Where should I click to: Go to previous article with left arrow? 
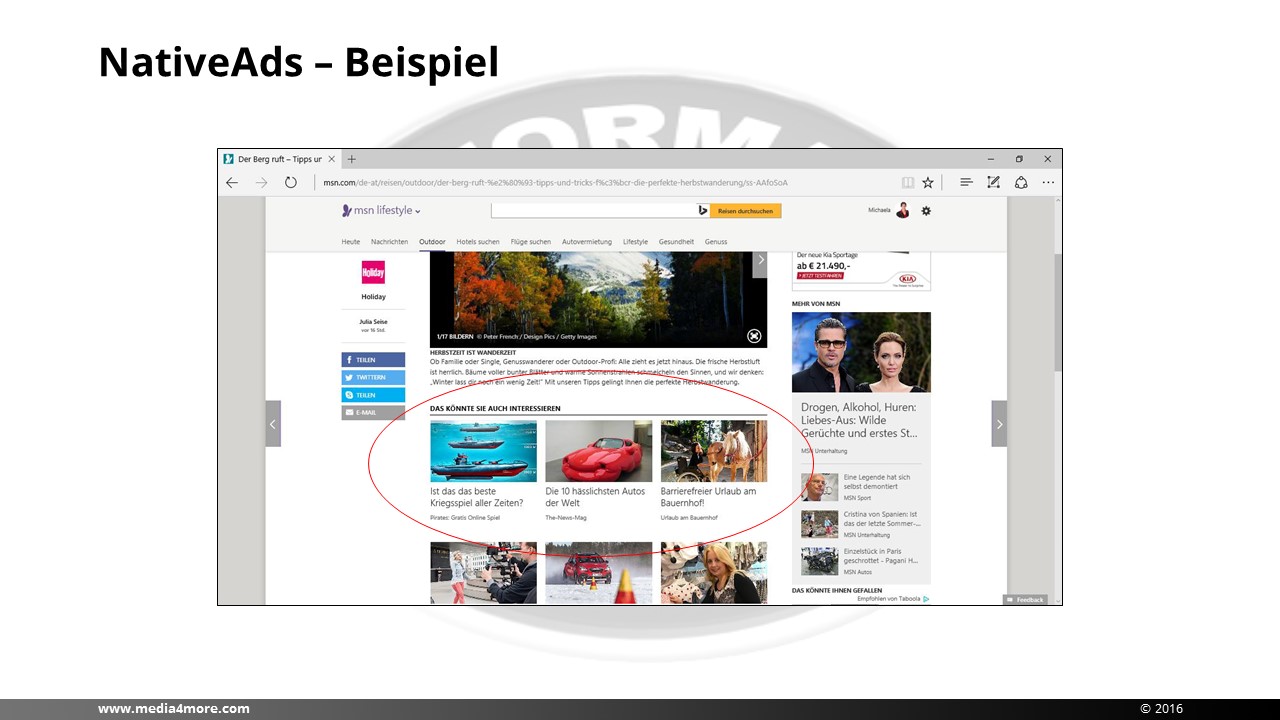(273, 424)
